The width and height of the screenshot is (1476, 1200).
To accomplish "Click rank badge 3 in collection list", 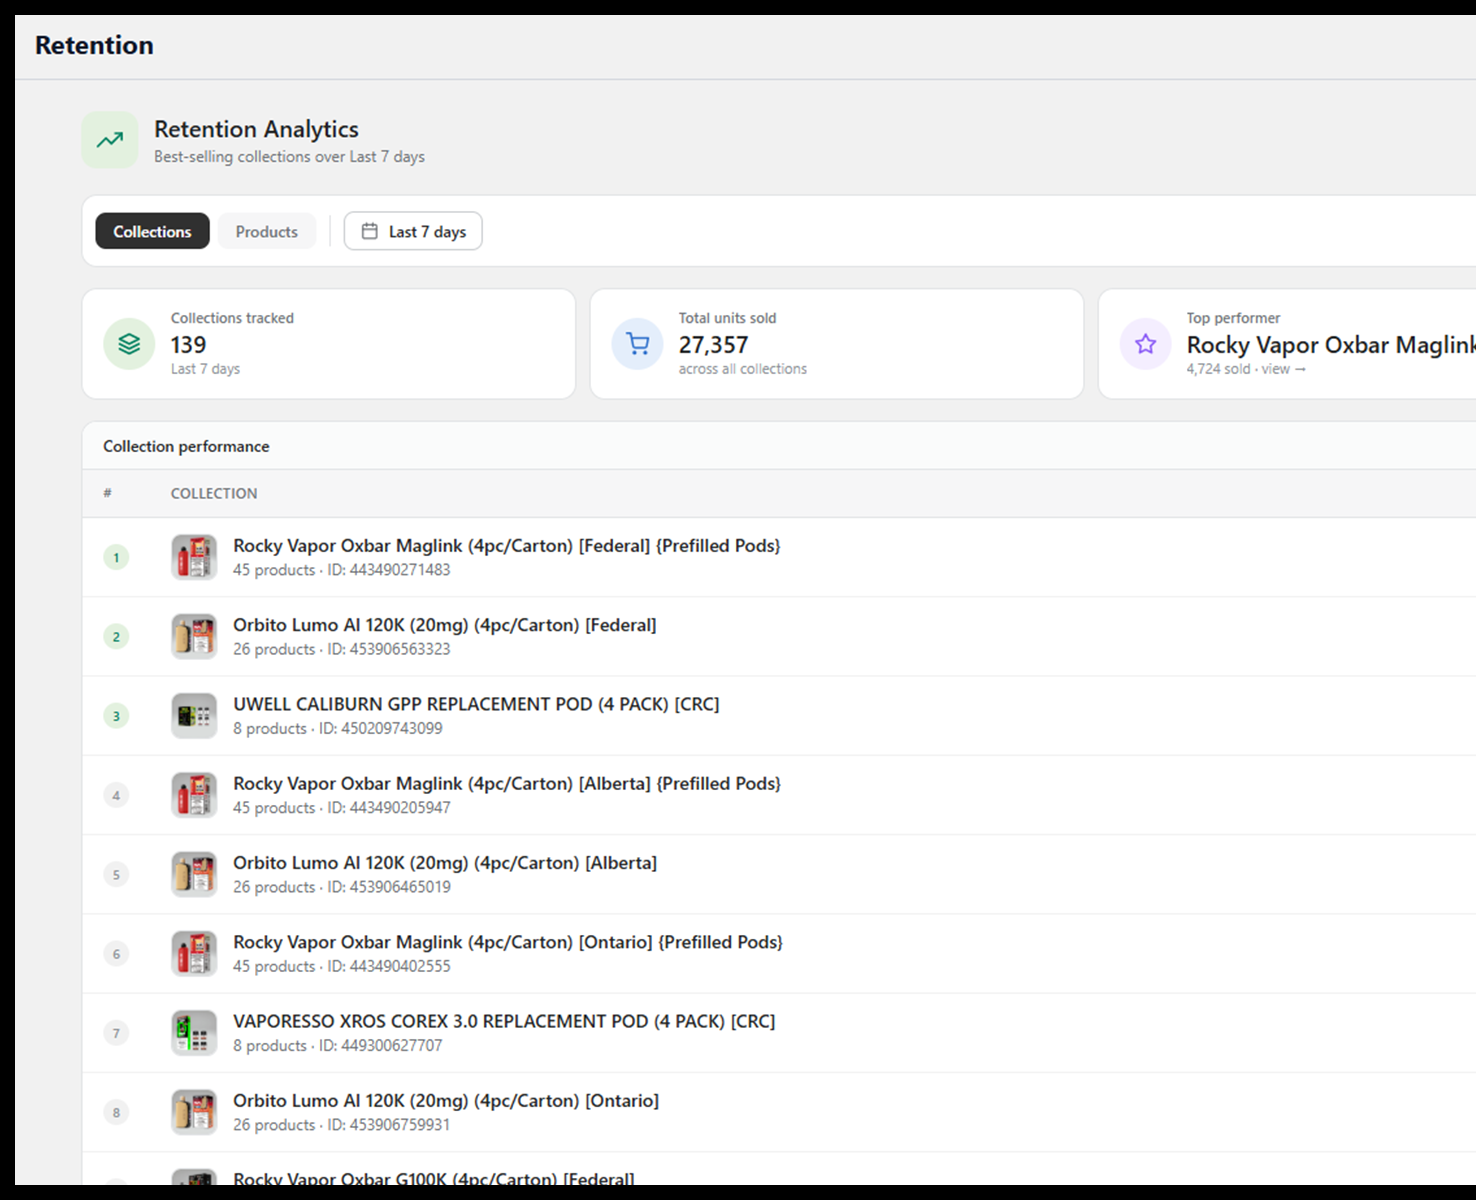I will tap(116, 716).
